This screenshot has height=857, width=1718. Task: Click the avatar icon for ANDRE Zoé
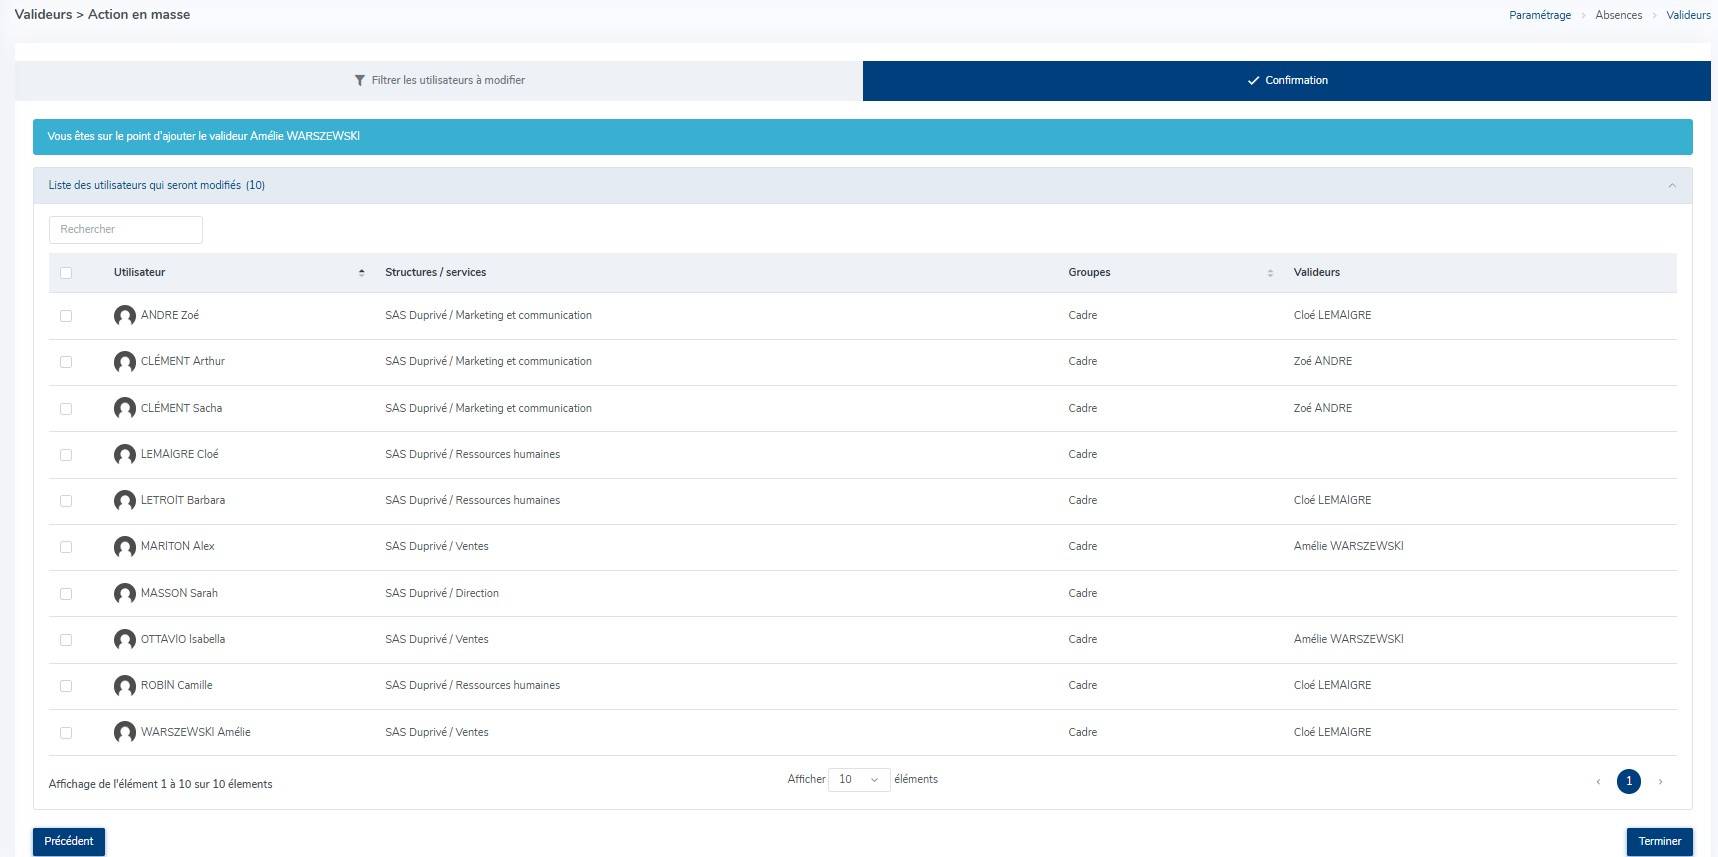point(124,316)
